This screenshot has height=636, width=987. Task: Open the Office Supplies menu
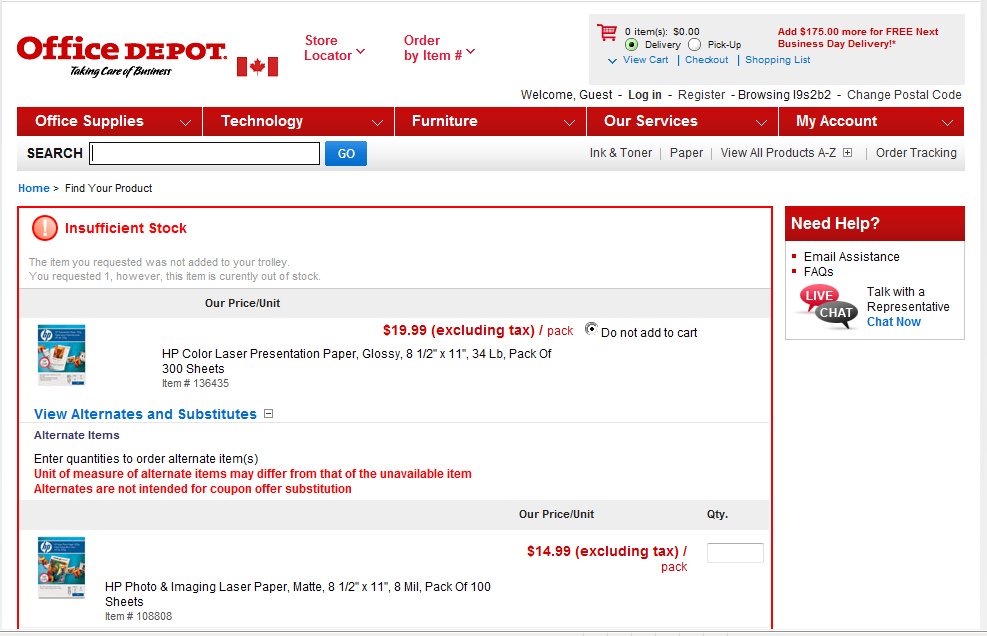click(110, 122)
